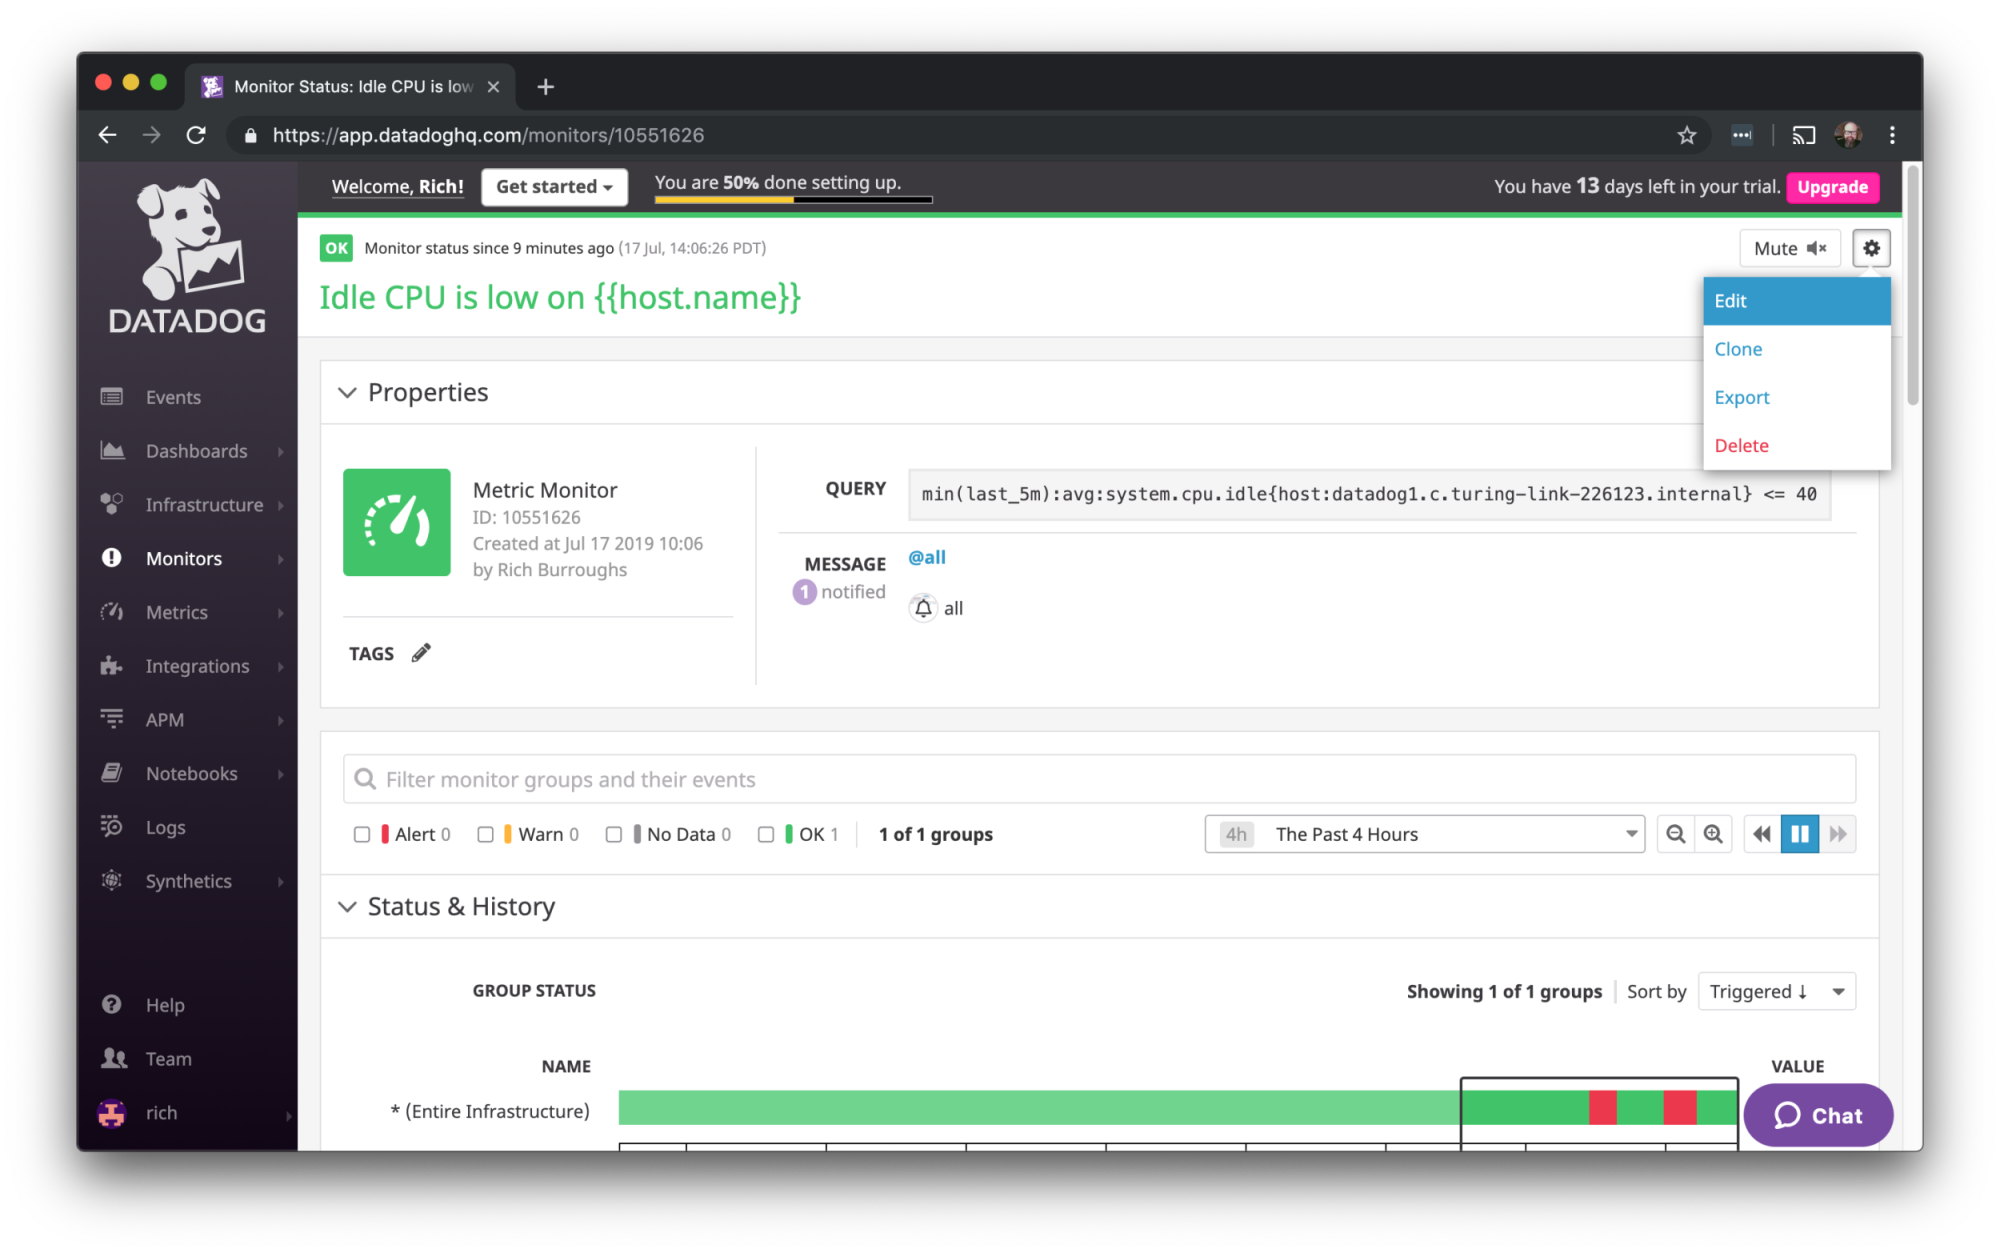Open The Past 4 Hours time range dropdown
Image resolution: width=2000 pixels, height=1253 pixels.
1424,834
